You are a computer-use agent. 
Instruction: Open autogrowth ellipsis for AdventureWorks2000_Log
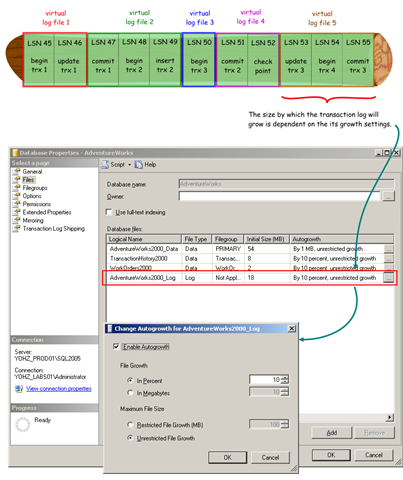(x=388, y=278)
